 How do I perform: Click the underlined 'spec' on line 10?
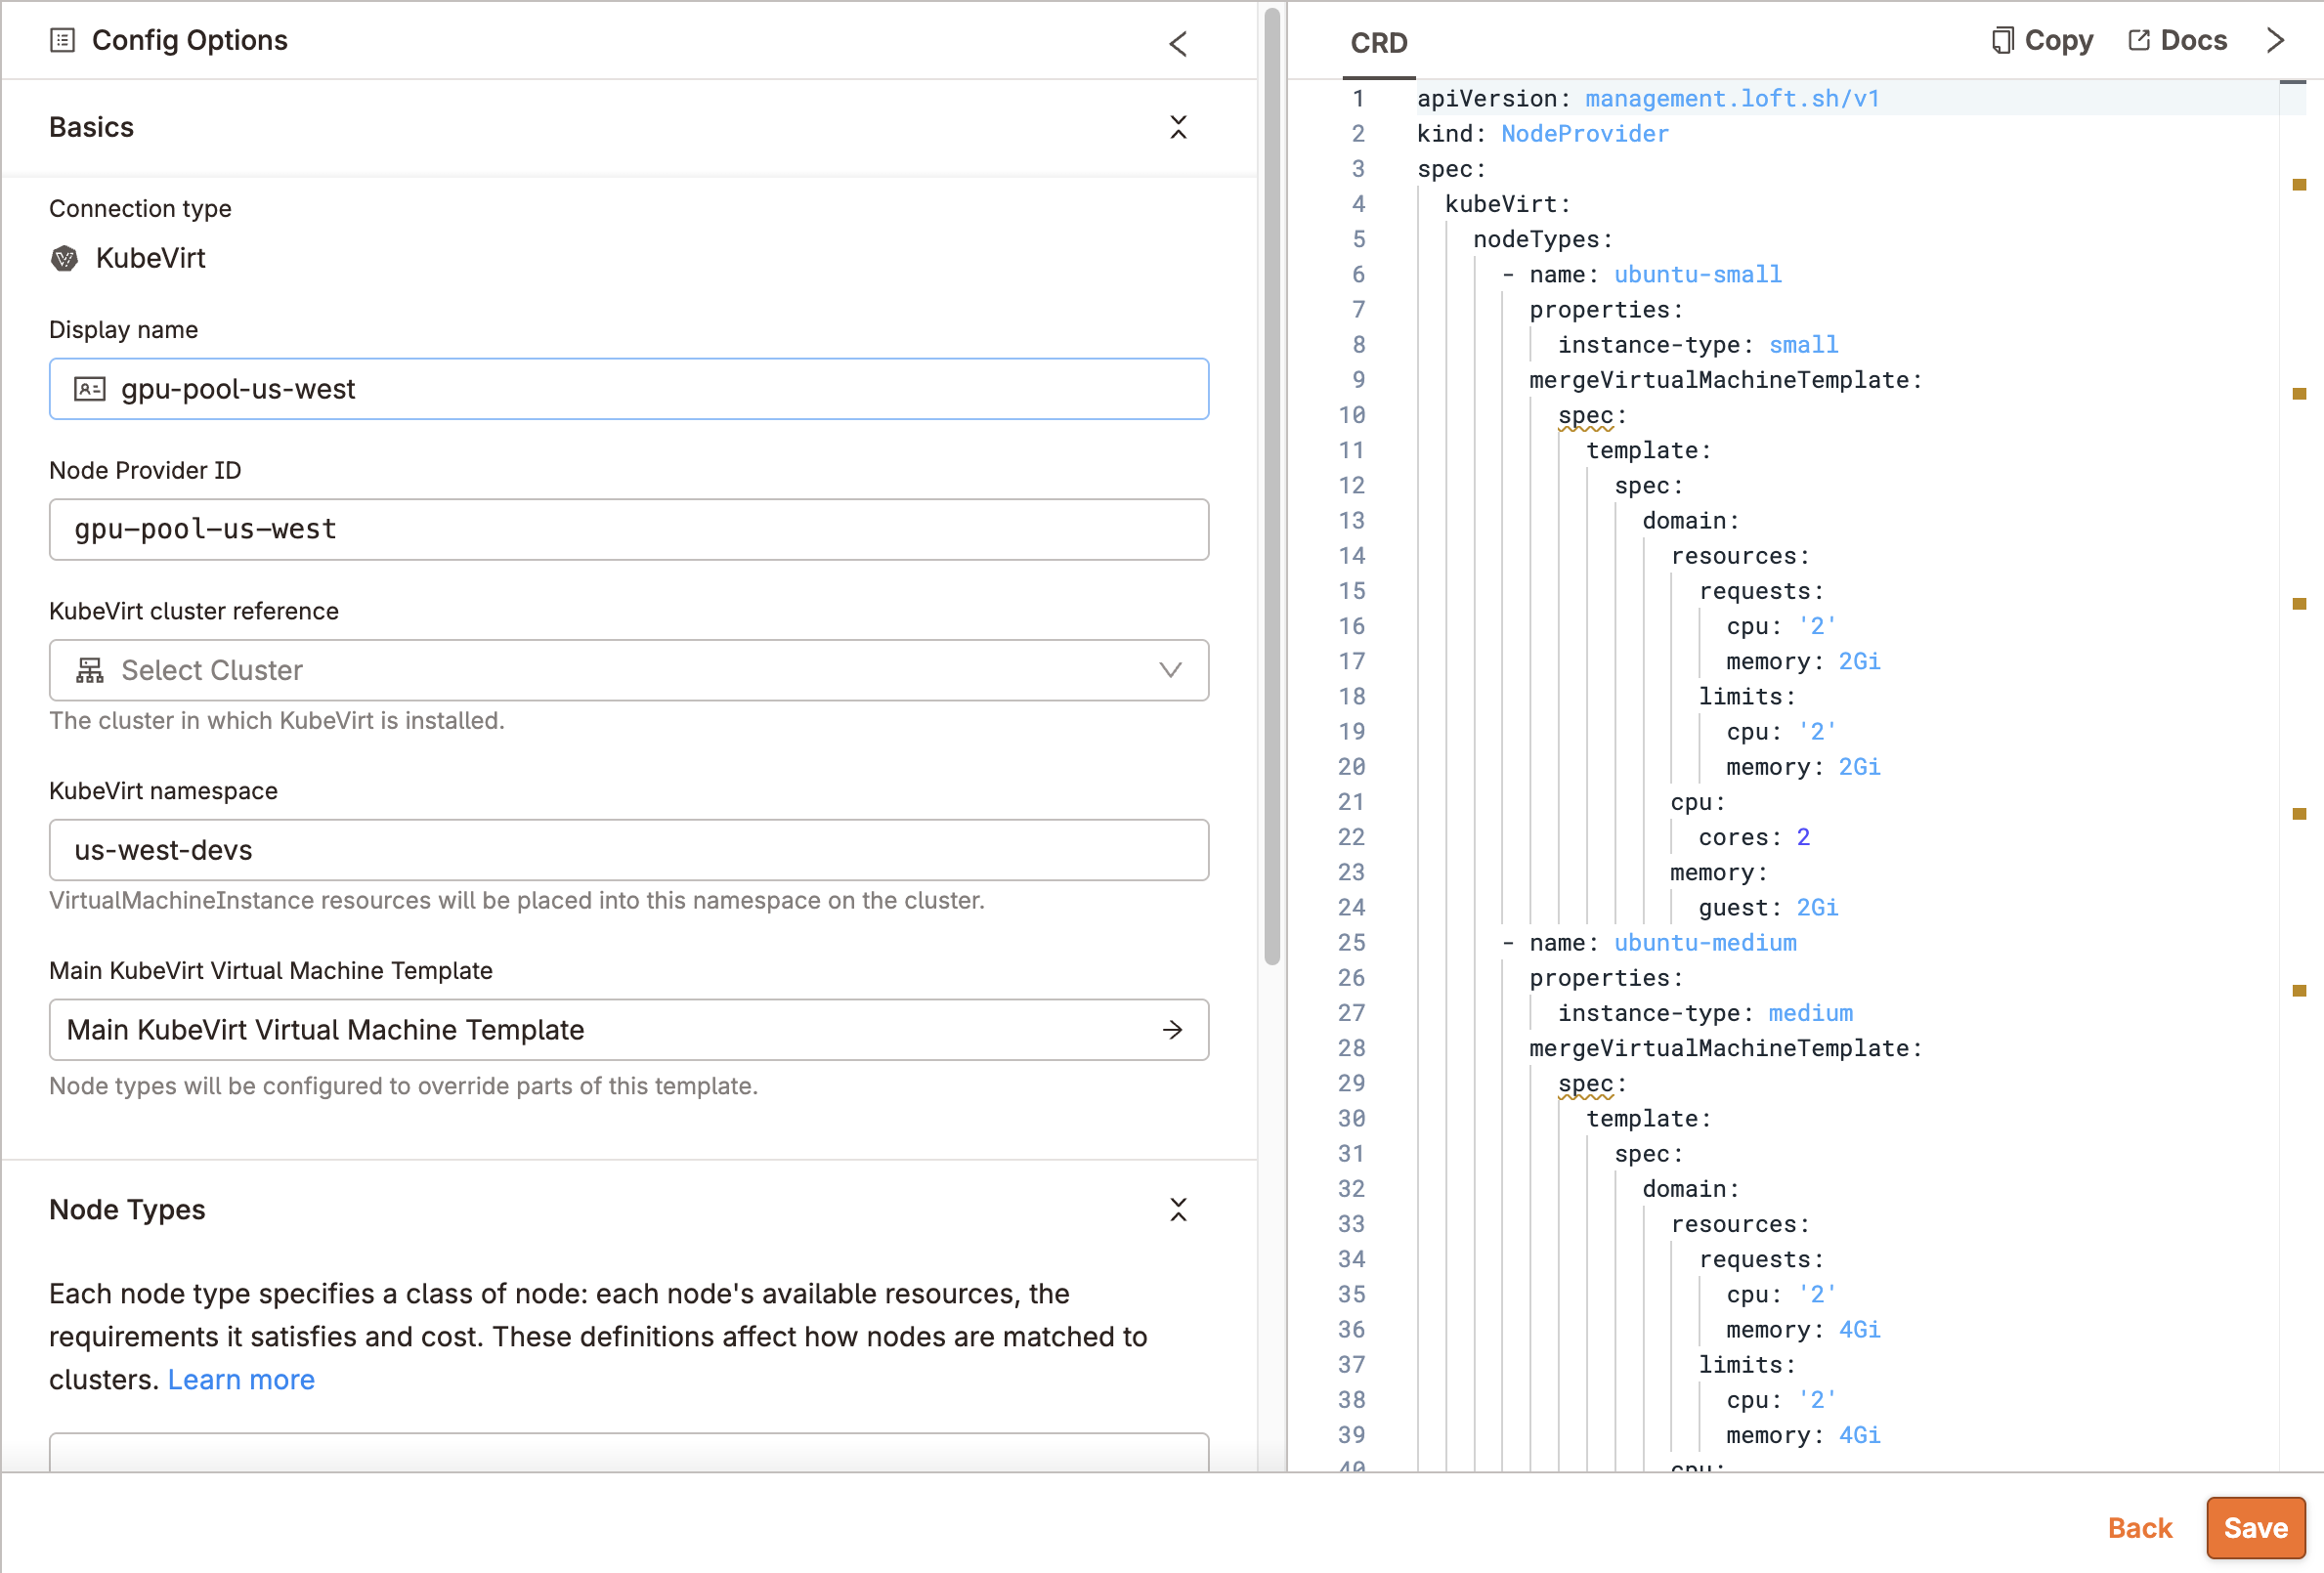click(1585, 416)
